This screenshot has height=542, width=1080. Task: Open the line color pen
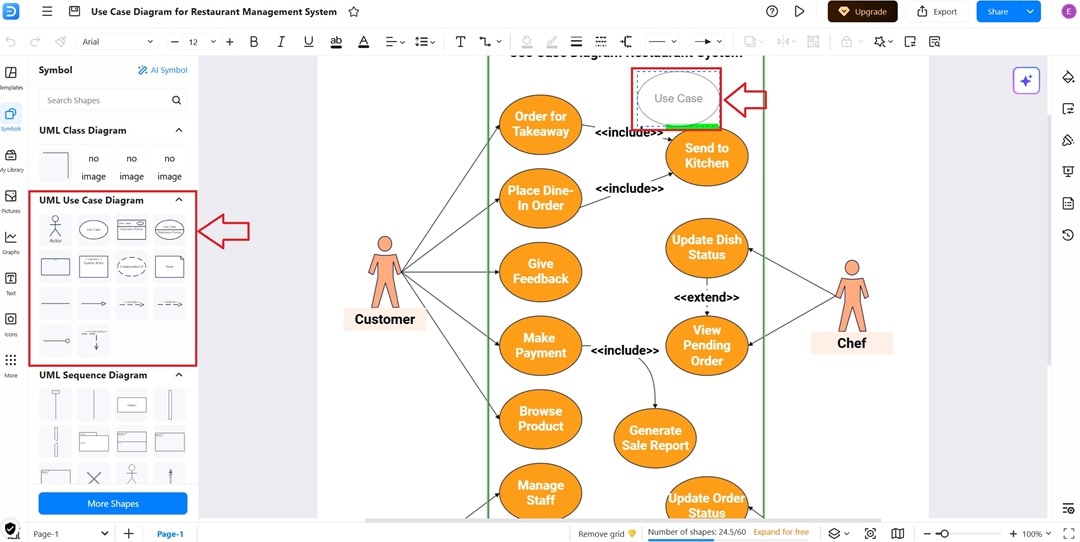coord(551,42)
